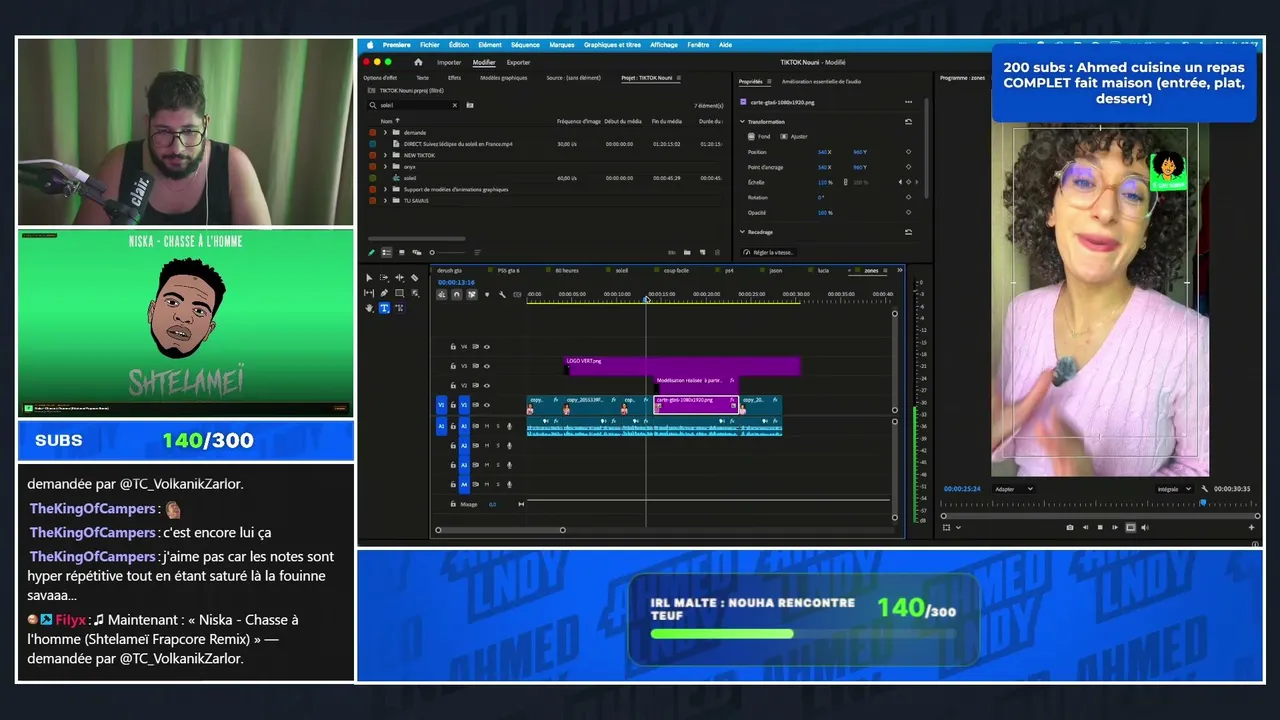Clear the soleil search field
The height and width of the screenshot is (720, 1280).
point(454,105)
